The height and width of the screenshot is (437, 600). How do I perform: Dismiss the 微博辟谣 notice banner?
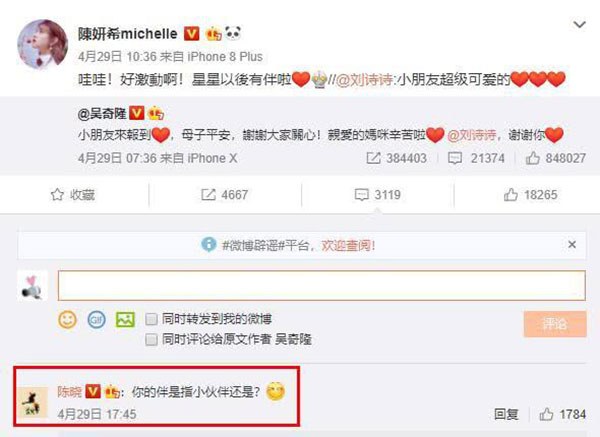(572, 245)
